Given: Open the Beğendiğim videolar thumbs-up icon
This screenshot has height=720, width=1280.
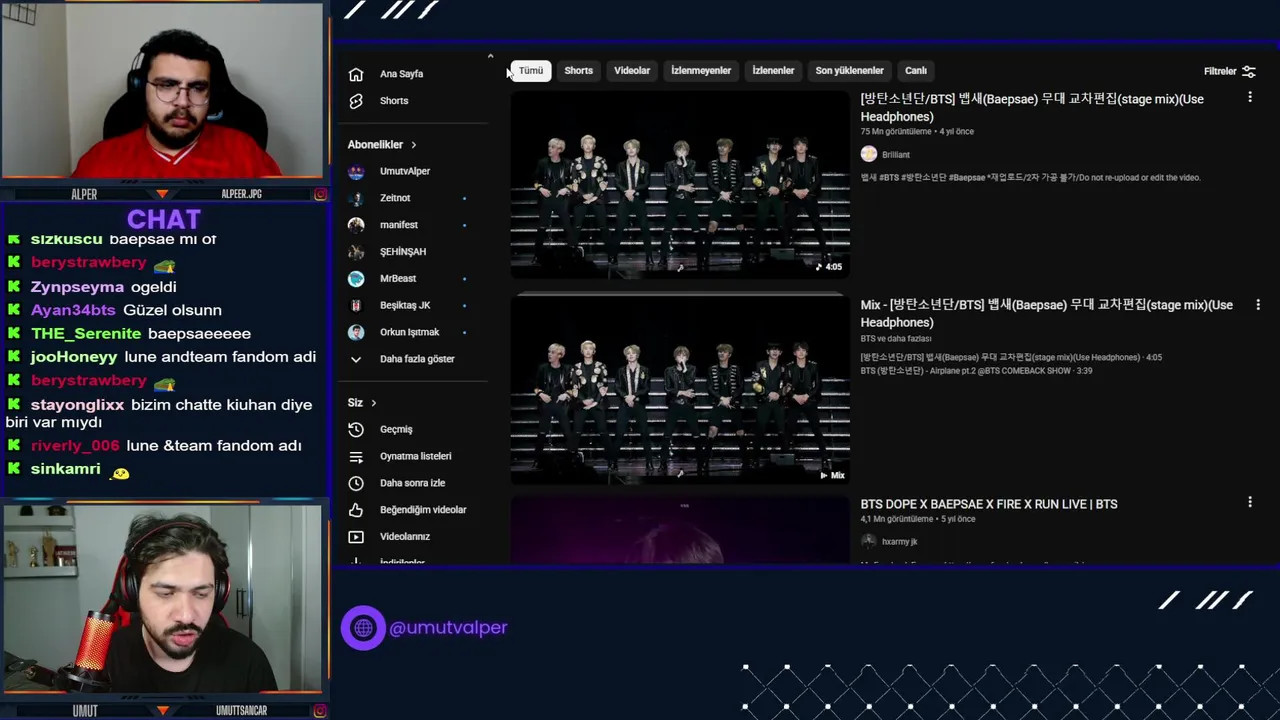Looking at the screenshot, I should pos(356,510).
